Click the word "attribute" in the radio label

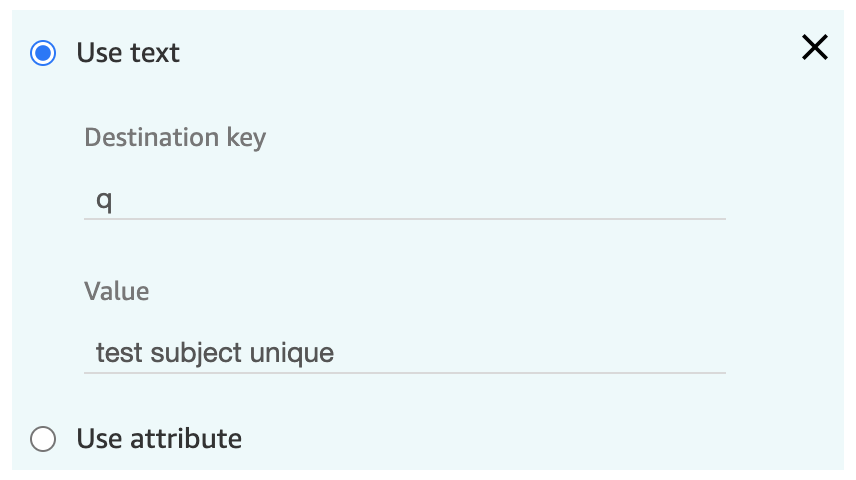186,439
